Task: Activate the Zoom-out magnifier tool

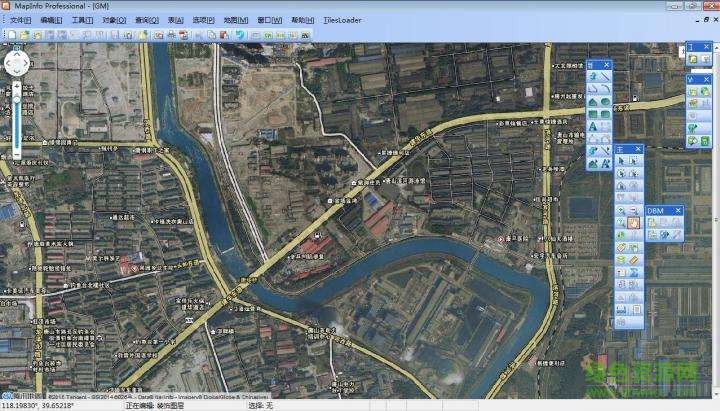Action: coord(633,210)
